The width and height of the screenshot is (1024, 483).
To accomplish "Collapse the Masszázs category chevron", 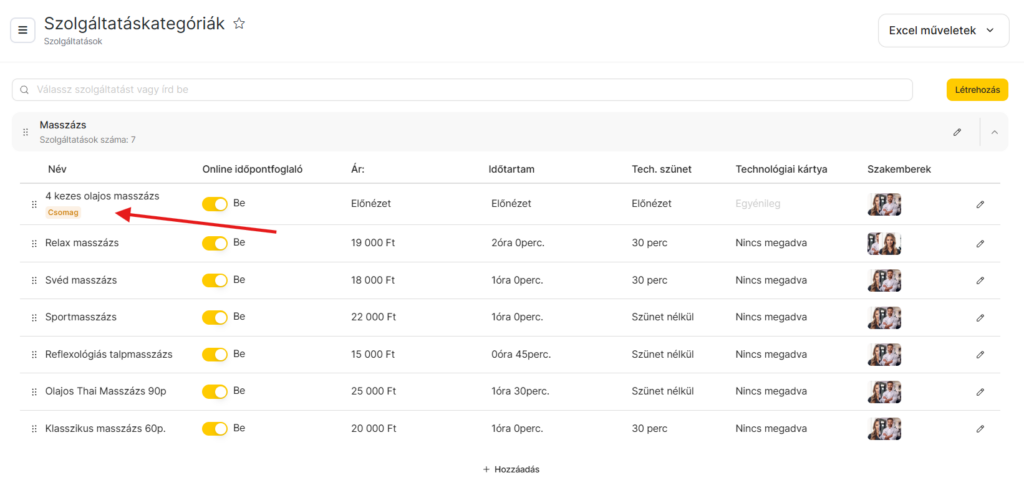I will point(995,132).
